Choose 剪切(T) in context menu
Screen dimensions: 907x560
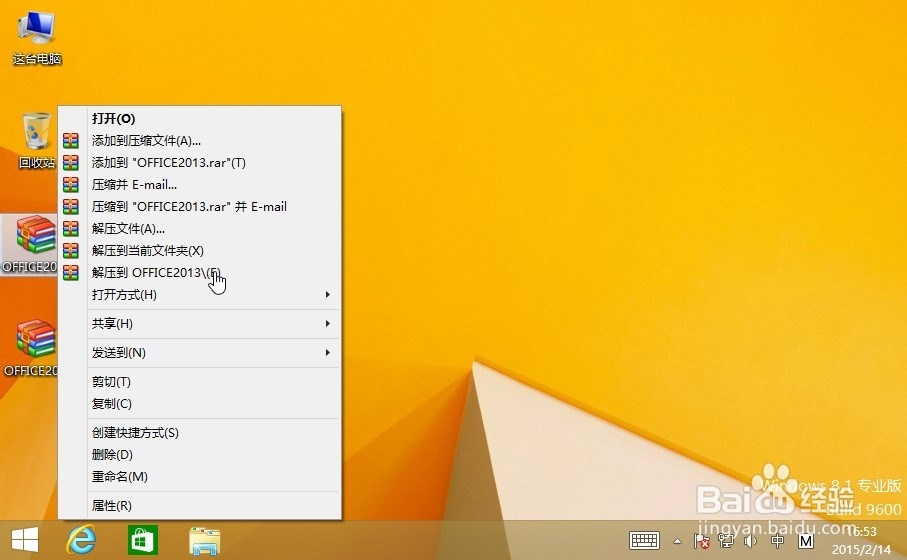pos(200,381)
